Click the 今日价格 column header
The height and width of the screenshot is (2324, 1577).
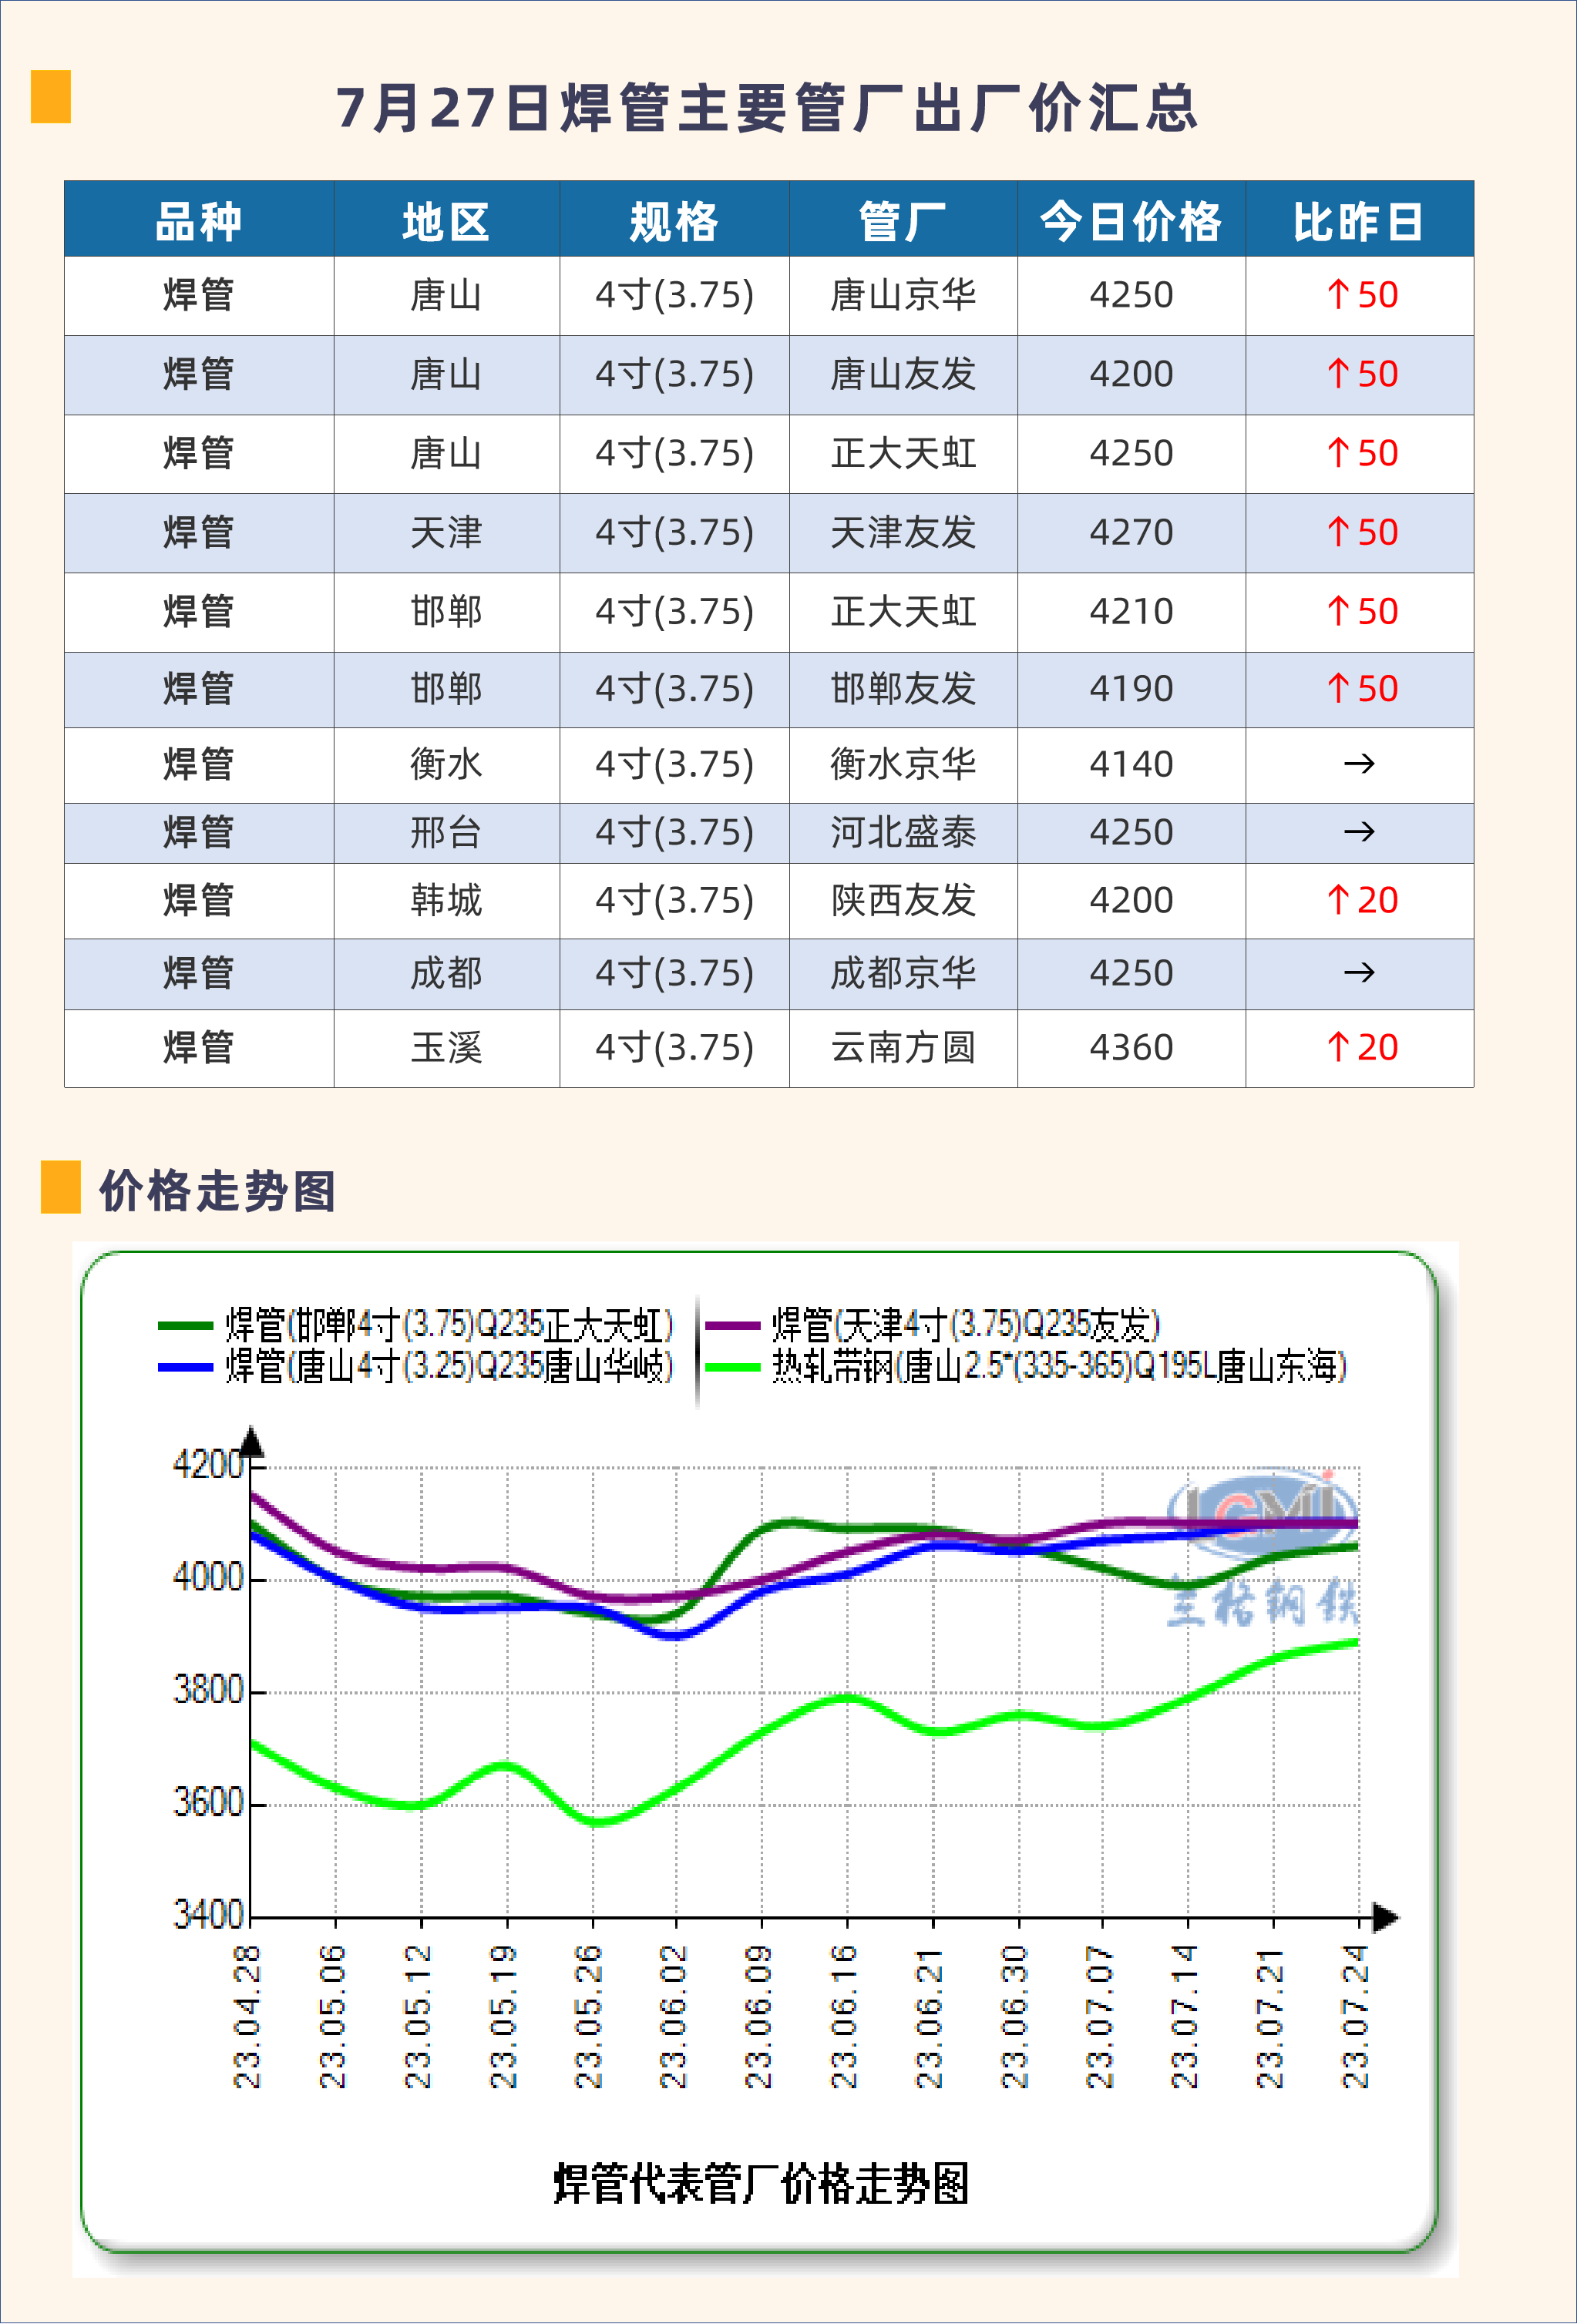point(1131,221)
